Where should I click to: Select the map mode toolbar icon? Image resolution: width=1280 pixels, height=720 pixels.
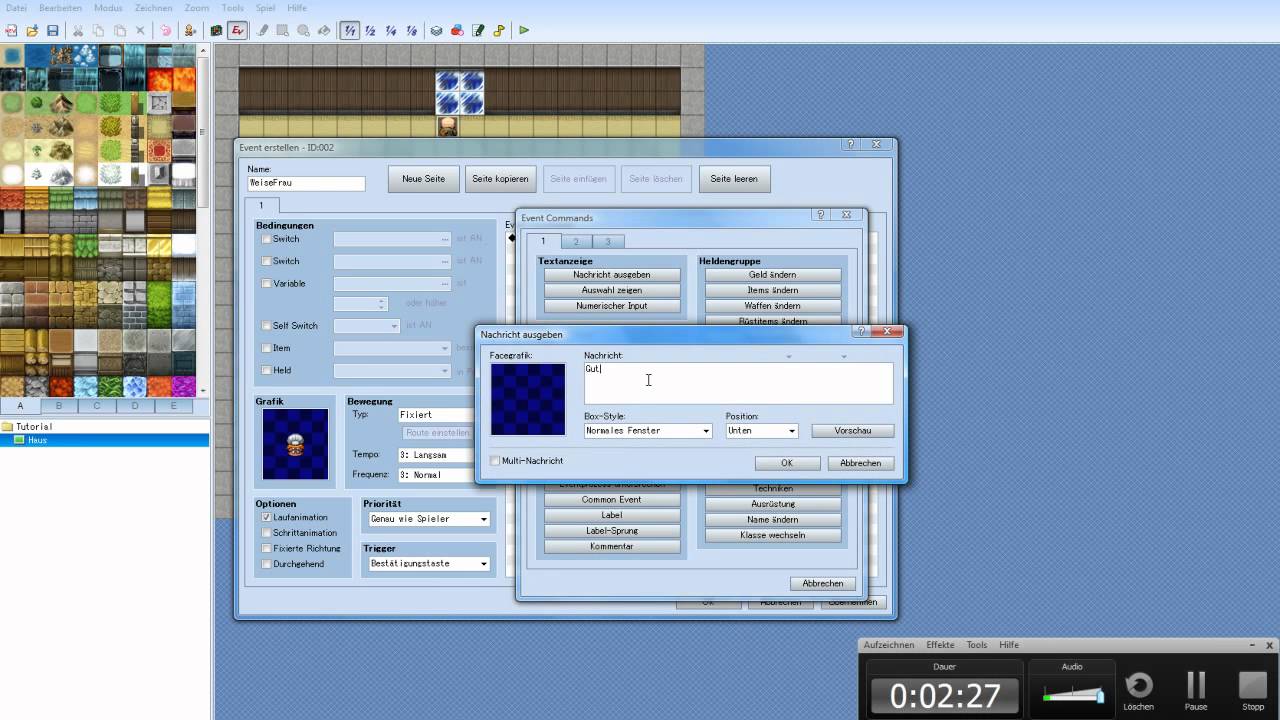tap(216, 30)
